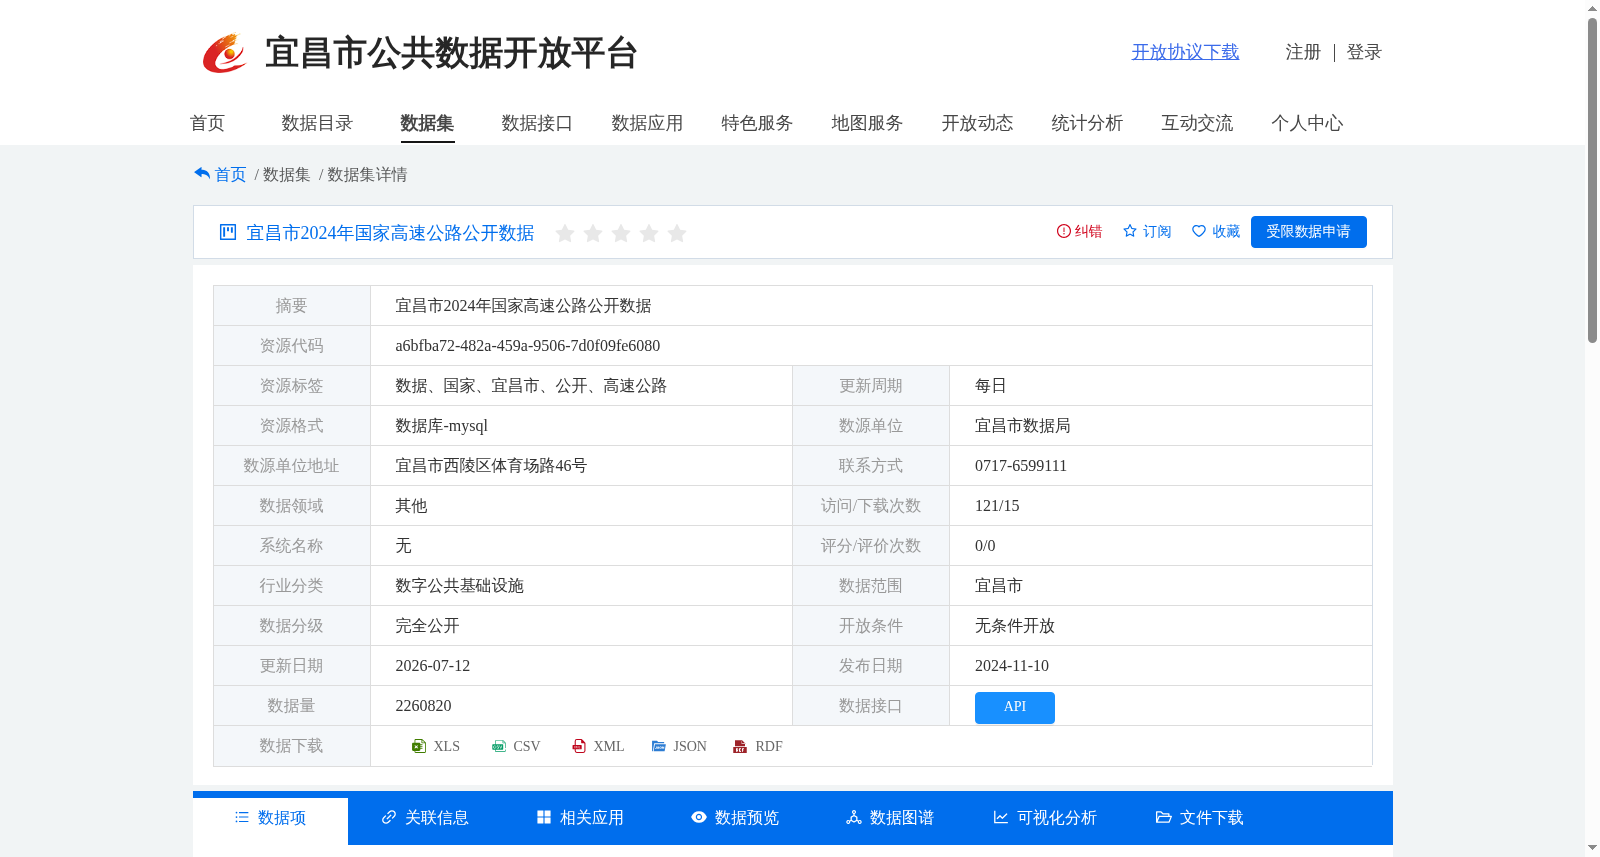
Task: Download the dataset as XML
Action: pyautogui.click(x=598, y=746)
